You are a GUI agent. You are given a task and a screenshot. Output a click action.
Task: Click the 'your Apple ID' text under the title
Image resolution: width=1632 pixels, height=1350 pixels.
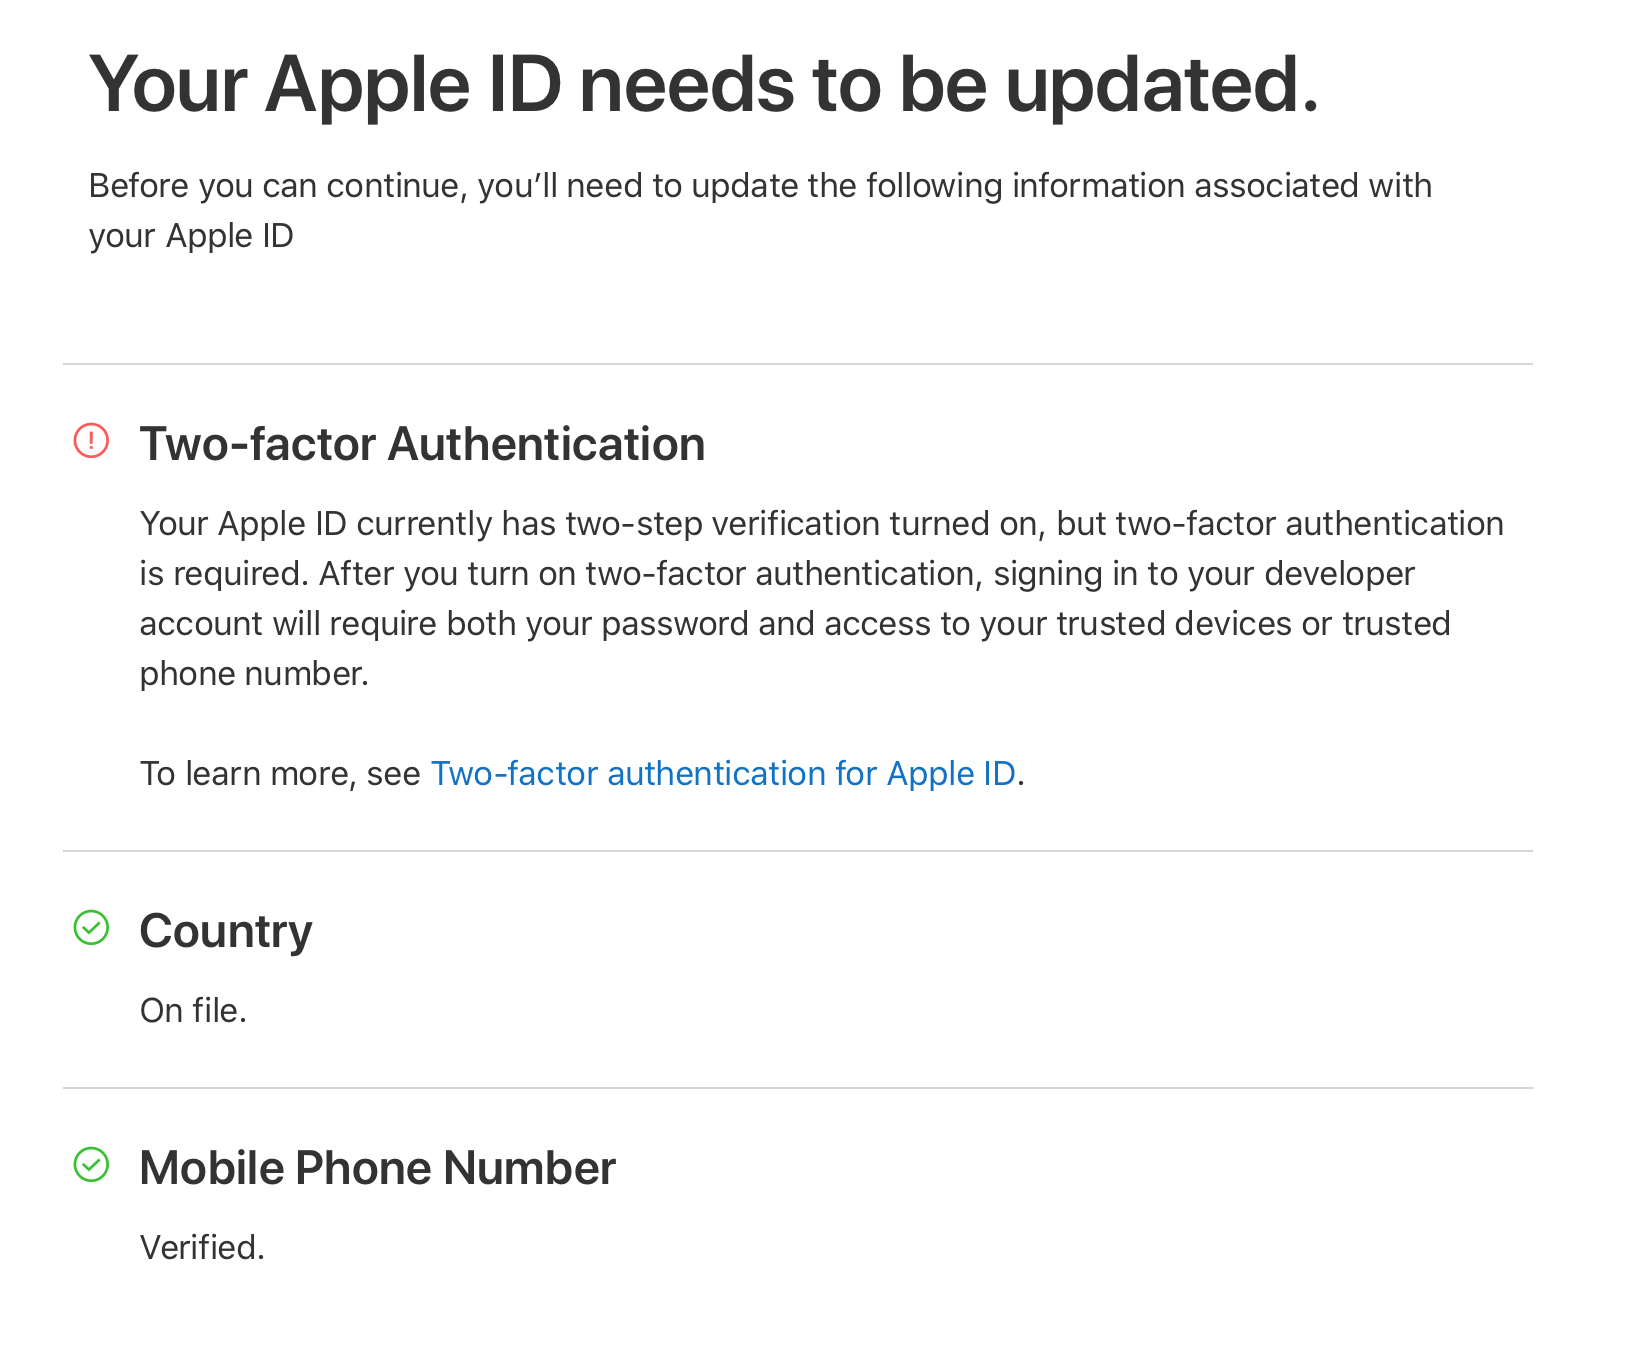point(191,237)
